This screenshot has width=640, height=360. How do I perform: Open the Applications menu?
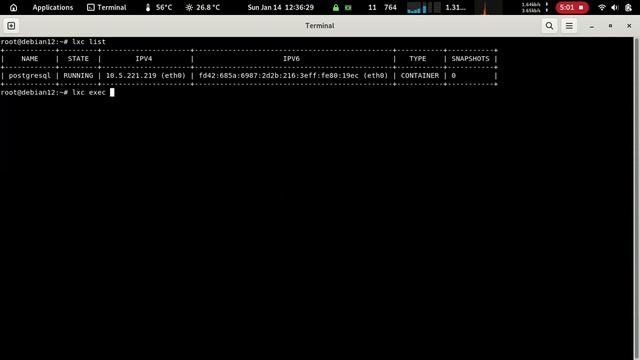(x=53, y=7)
